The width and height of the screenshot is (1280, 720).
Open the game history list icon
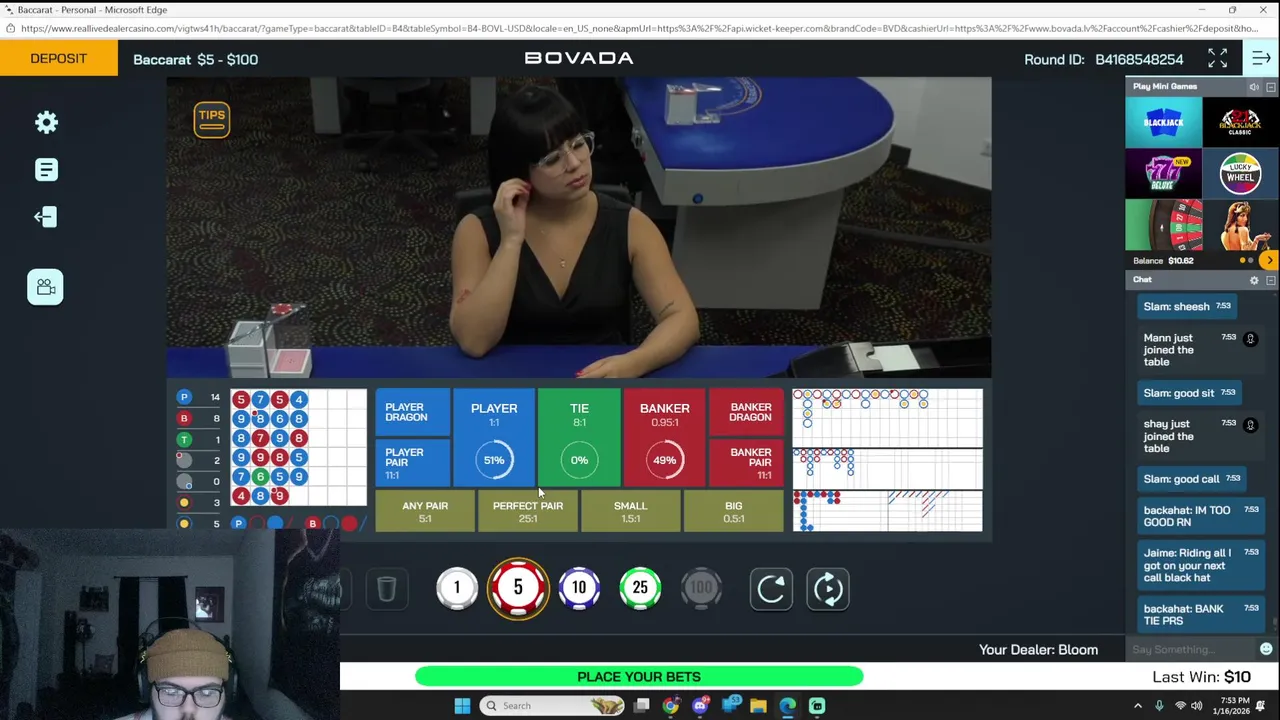click(46, 169)
